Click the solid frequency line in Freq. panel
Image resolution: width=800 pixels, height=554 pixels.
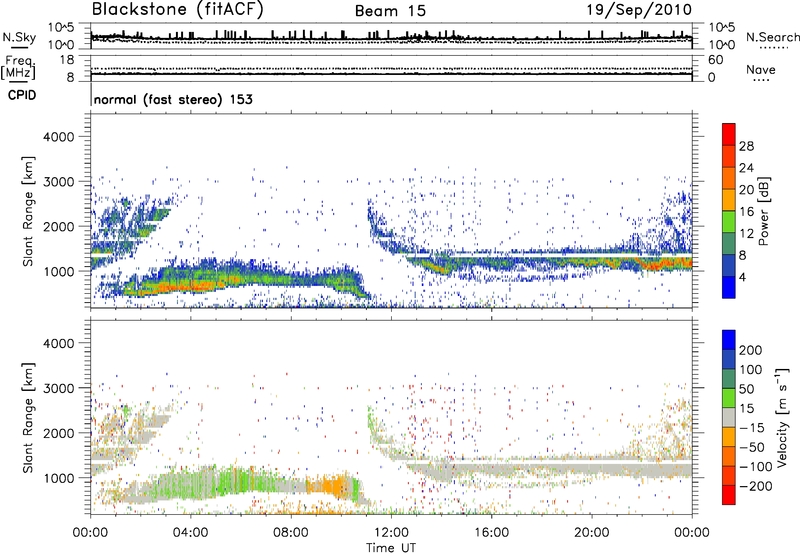click(x=391, y=74)
